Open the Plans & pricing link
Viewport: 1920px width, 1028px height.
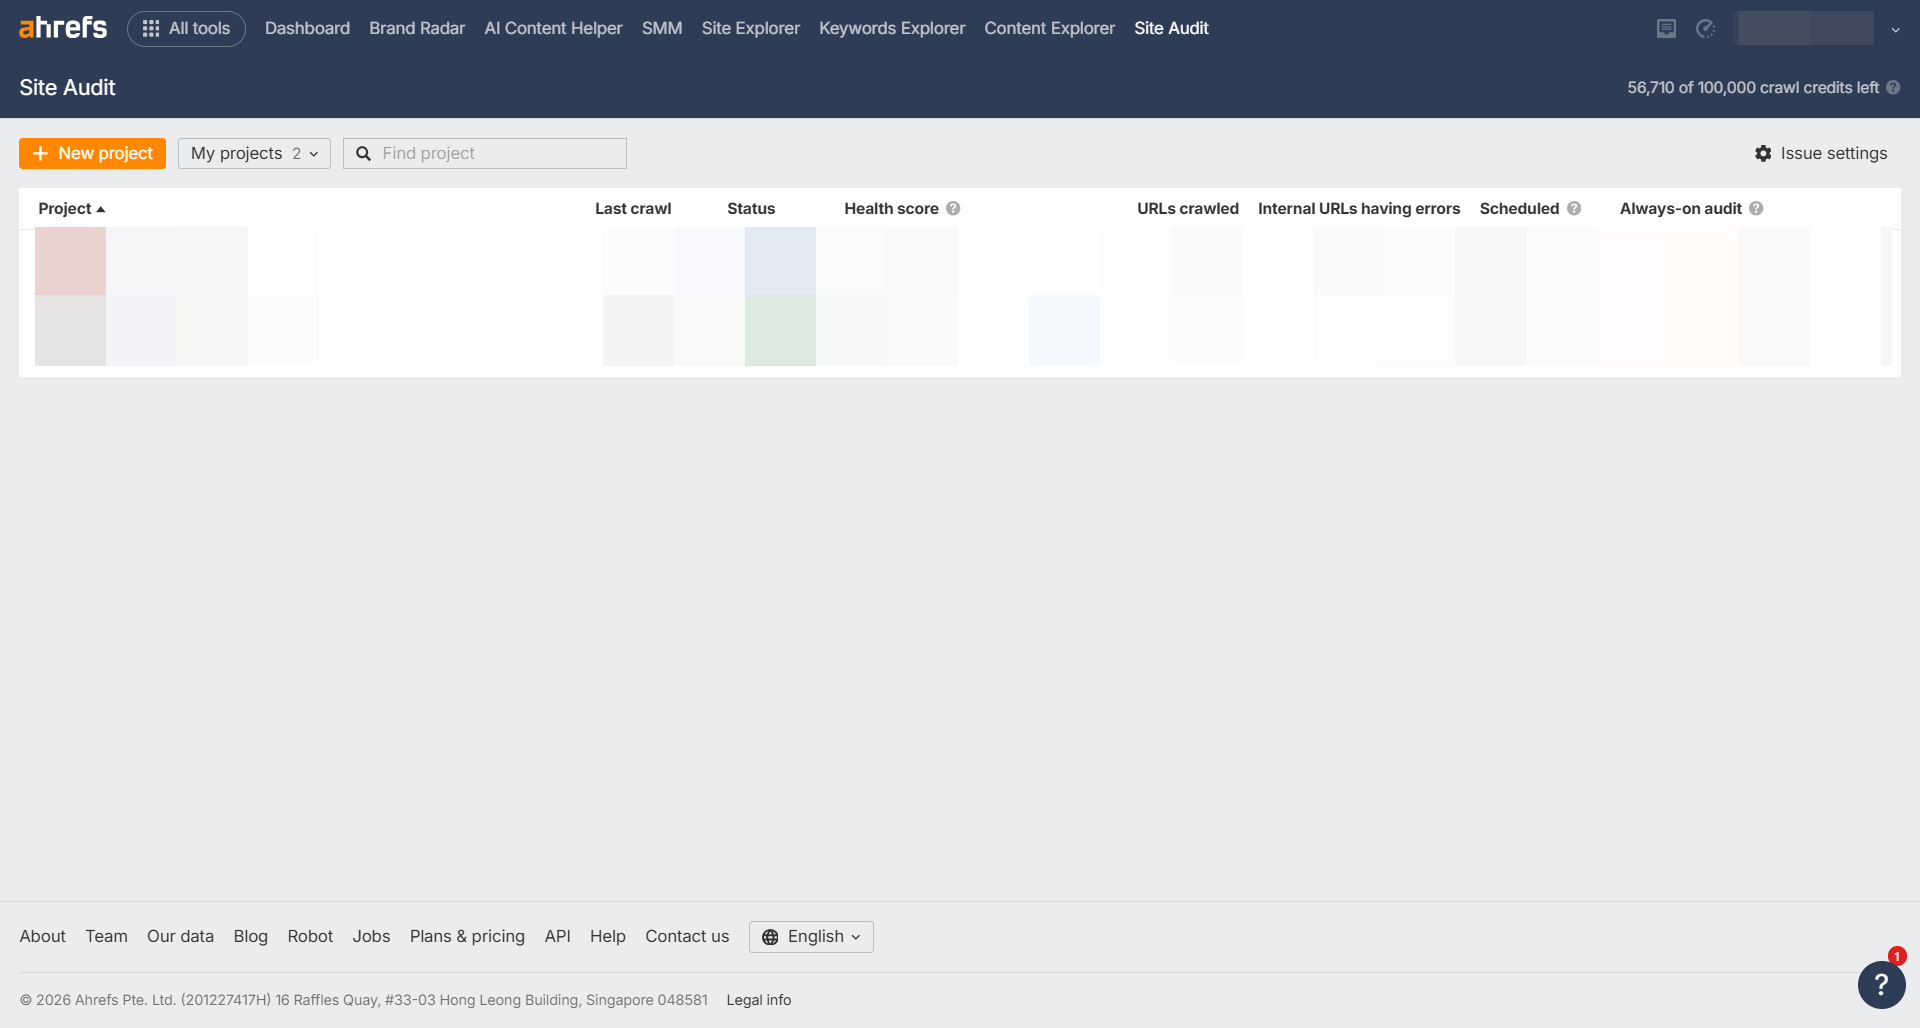tap(467, 937)
